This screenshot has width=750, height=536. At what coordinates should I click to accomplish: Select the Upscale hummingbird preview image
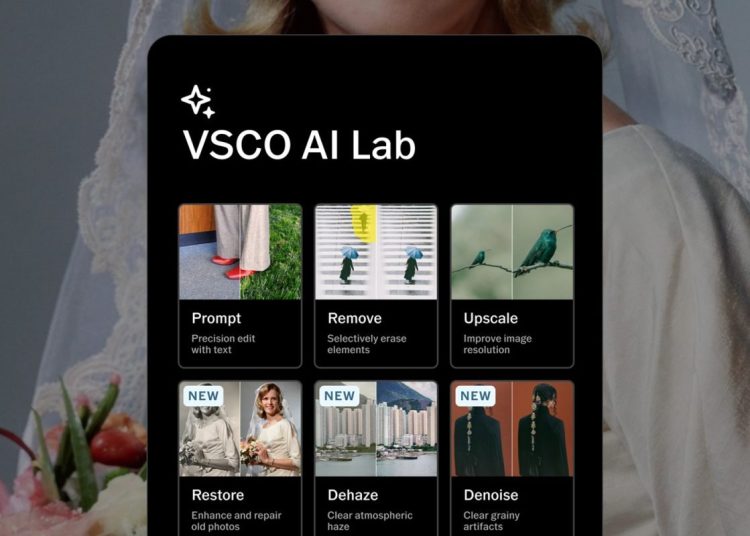[512, 252]
